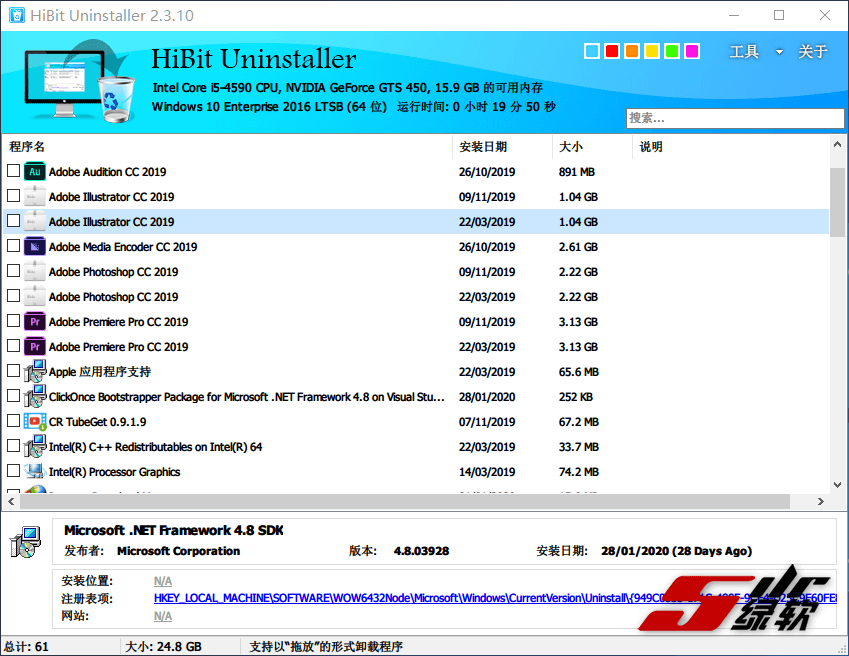The height and width of the screenshot is (656, 849).
Task: Click the Intel(R) C++ Redistributables icon
Action: point(35,447)
